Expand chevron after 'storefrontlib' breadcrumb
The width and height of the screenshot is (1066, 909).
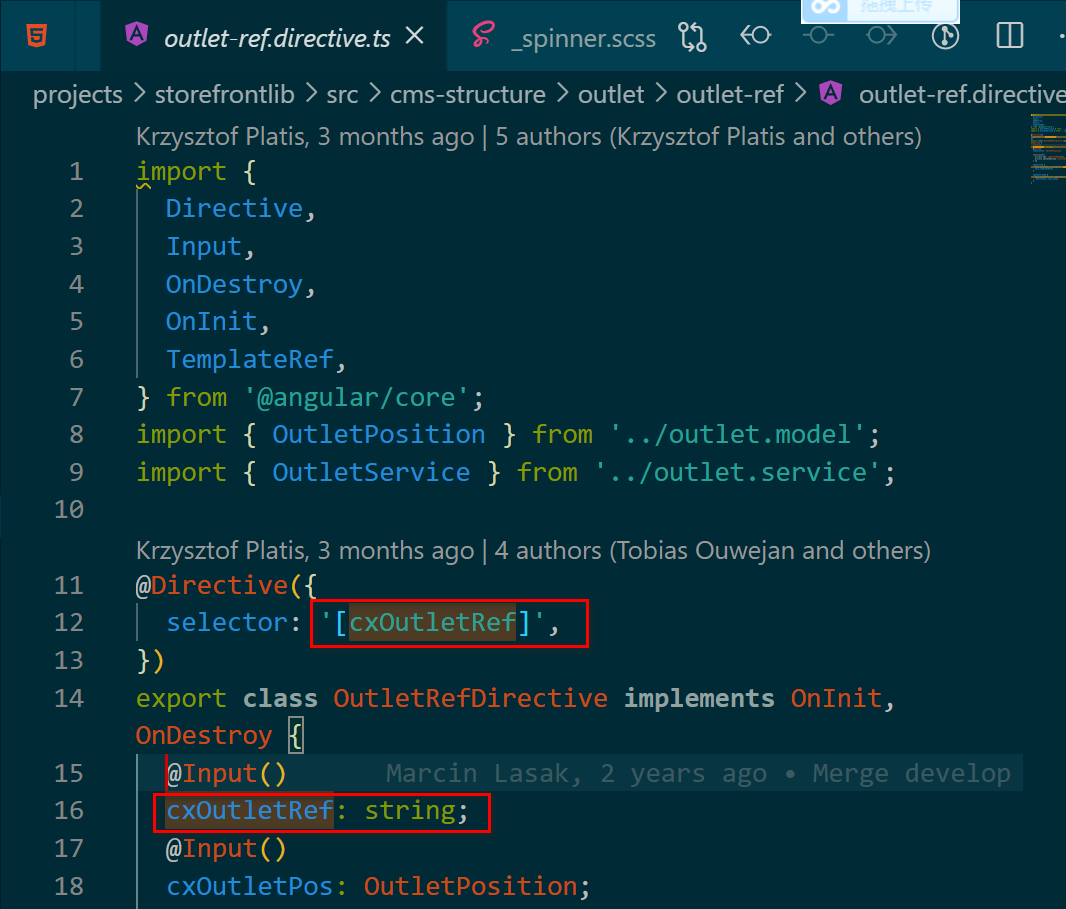pyautogui.click(x=311, y=93)
